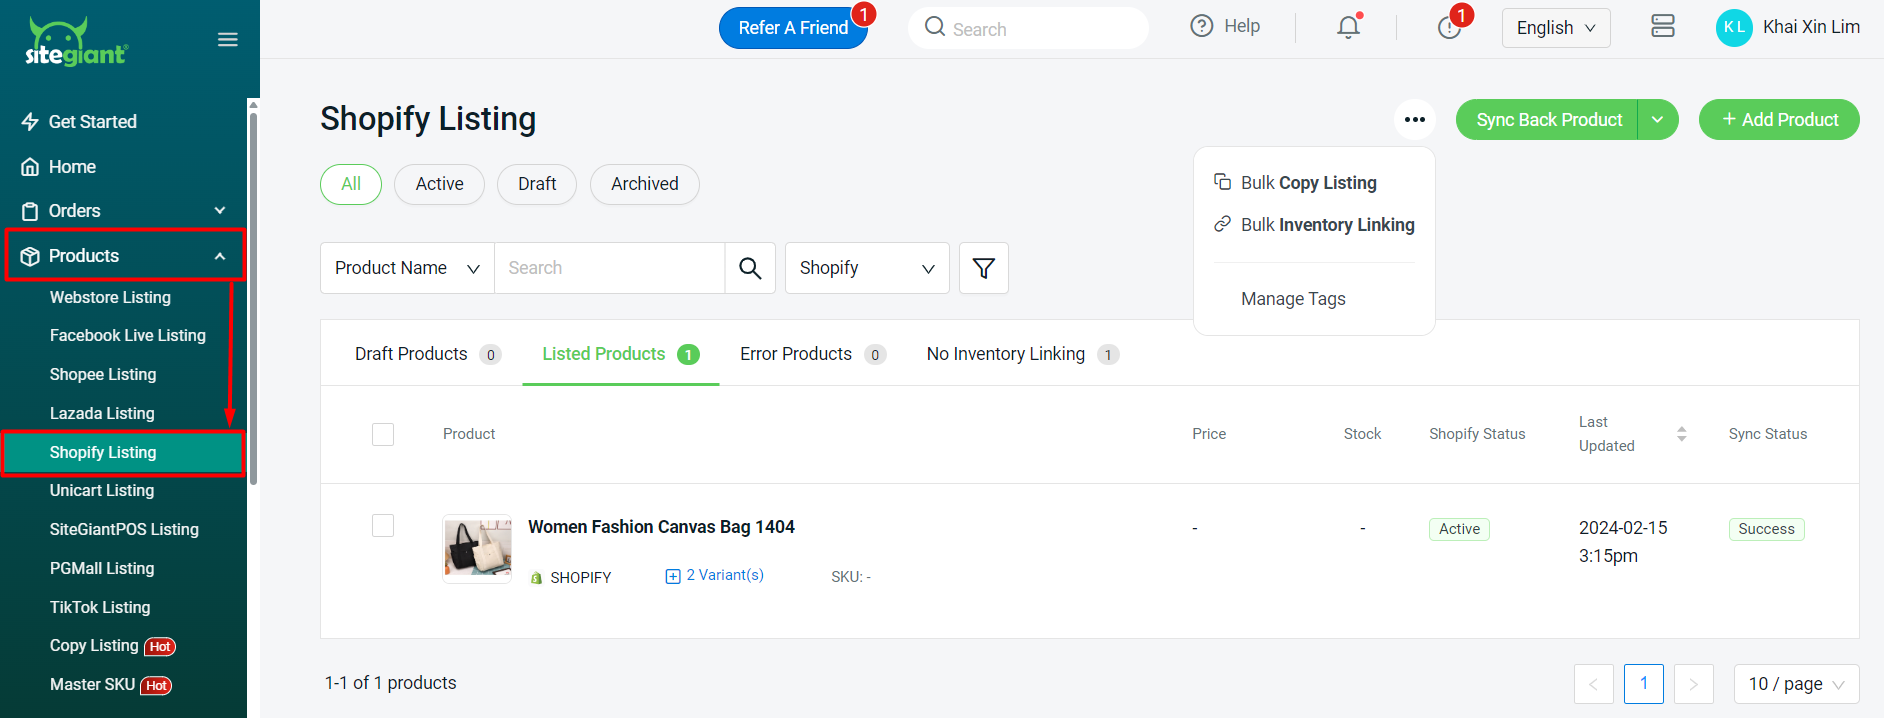Click the magnifier search button beside product search
Screen dimensions: 1884x718
point(750,268)
